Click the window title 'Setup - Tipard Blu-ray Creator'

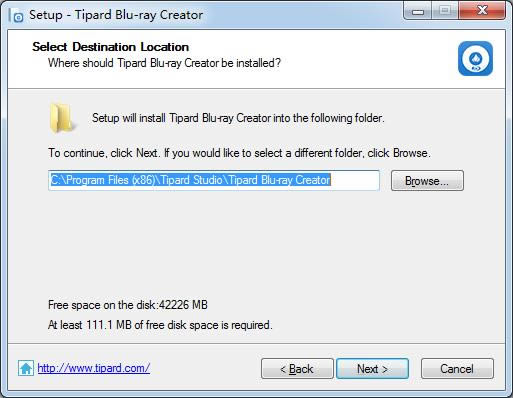coord(116,15)
